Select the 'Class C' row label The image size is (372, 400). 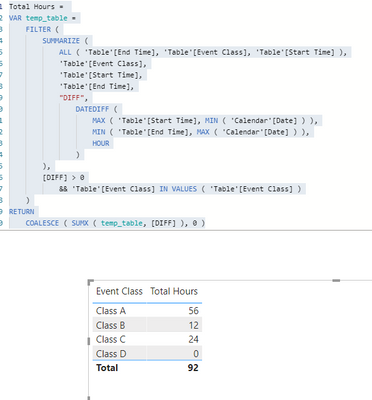111,340
